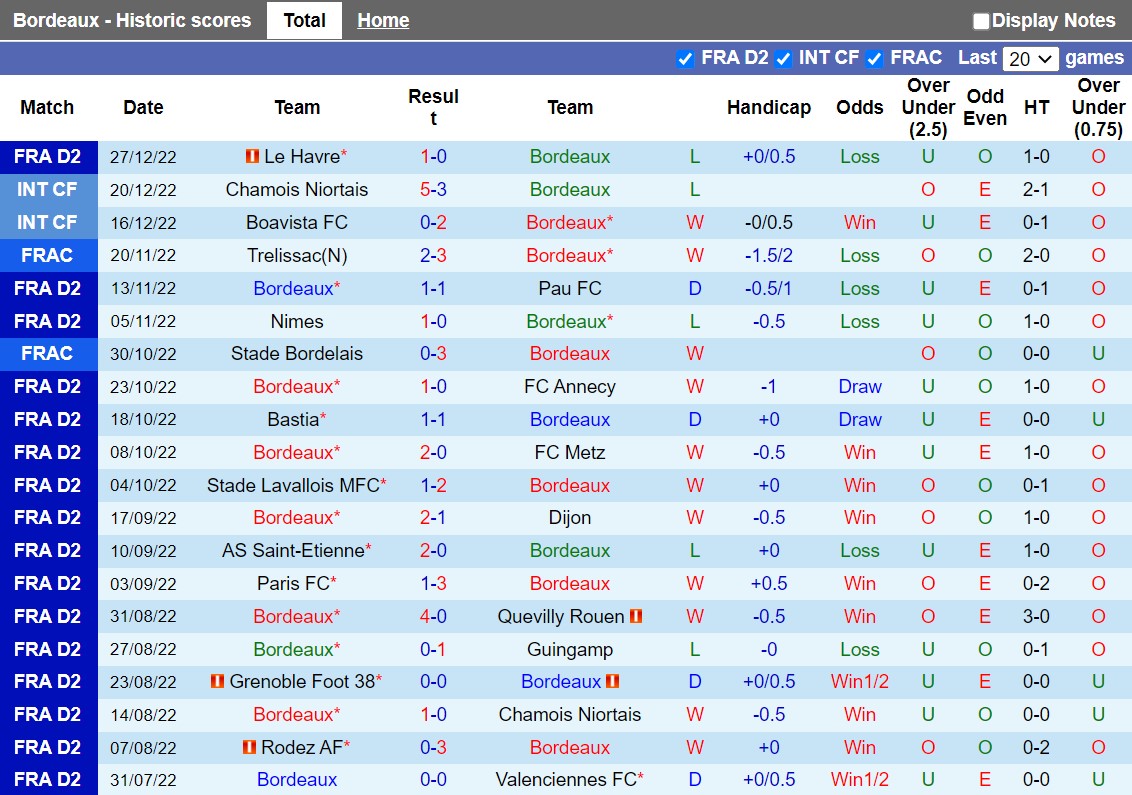This screenshot has height=795, width=1132.
Task: Click the Bastia team name
Action: (293, 420)
